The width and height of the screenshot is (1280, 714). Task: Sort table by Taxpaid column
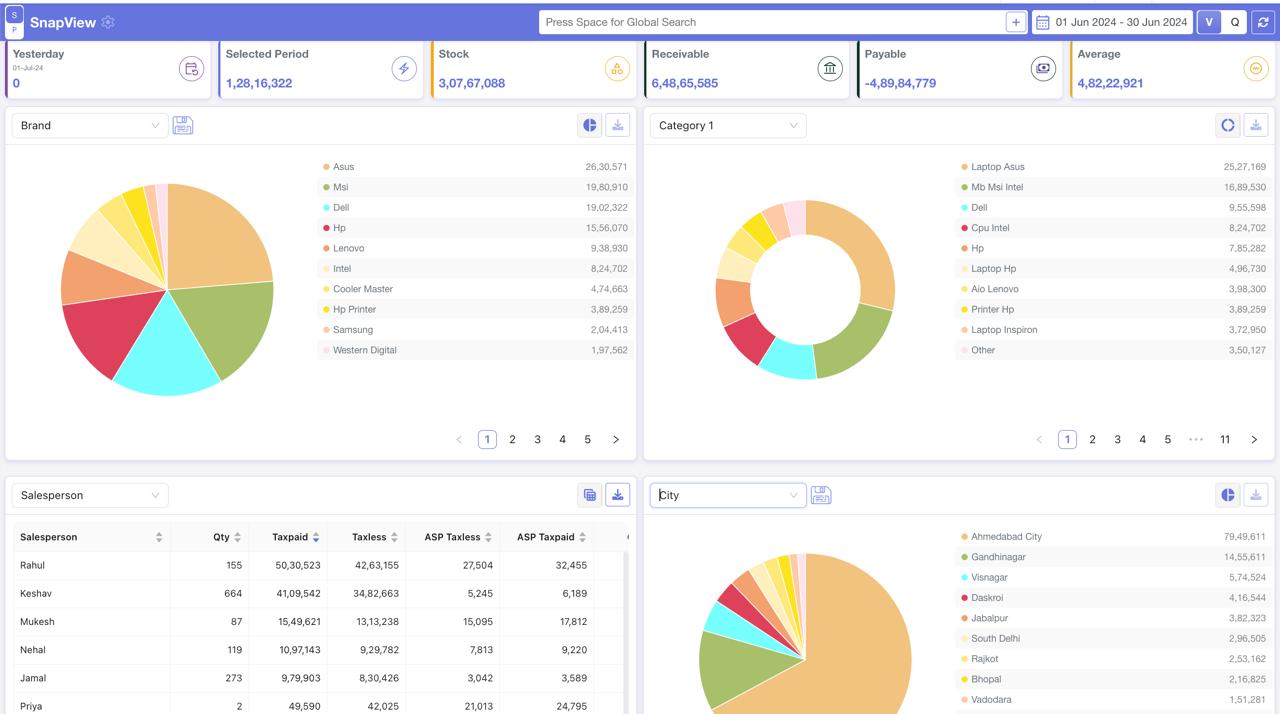[x=316, y=537]
